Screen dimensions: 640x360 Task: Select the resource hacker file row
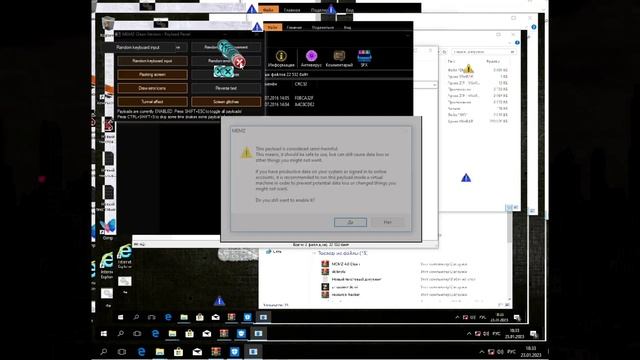pyautogui.click(x=412, y=294)
